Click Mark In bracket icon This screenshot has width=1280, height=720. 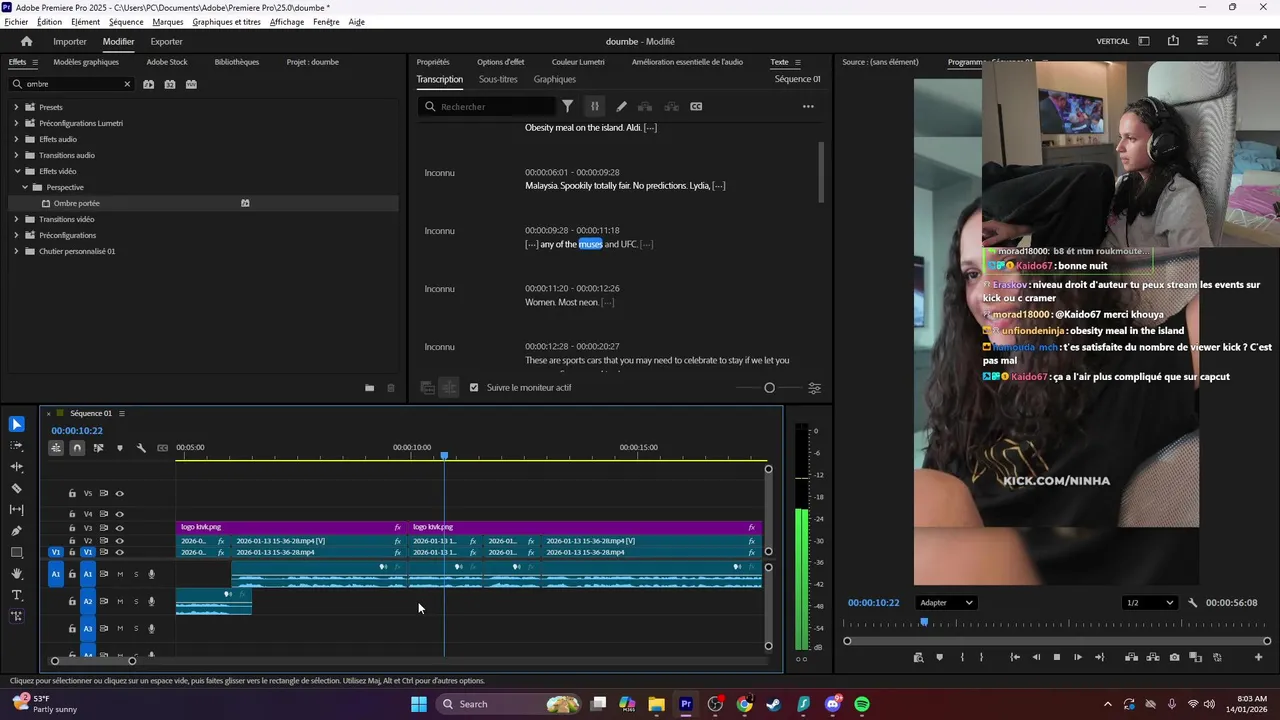click(x=962, y=657)
